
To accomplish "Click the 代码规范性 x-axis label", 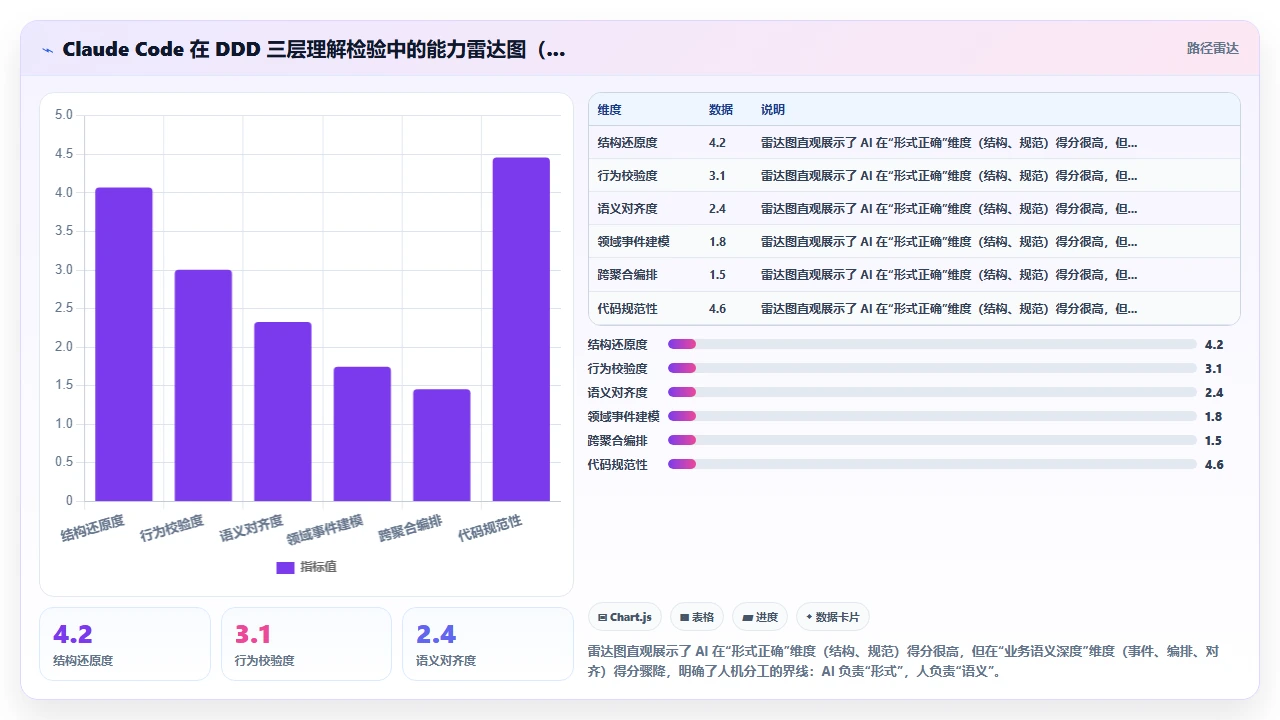I will tap(490, 528).
